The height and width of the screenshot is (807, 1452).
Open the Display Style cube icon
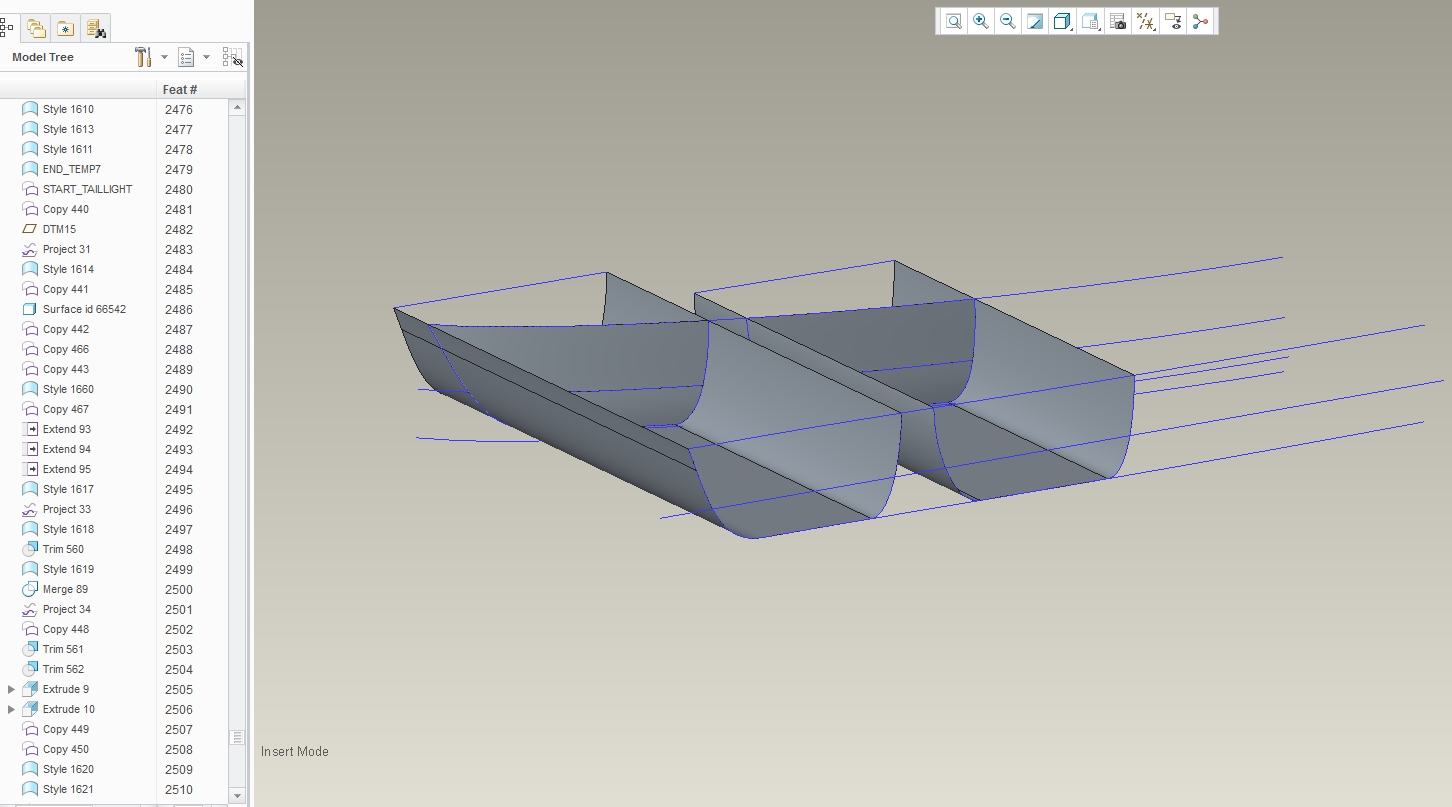click(1063, 21)
